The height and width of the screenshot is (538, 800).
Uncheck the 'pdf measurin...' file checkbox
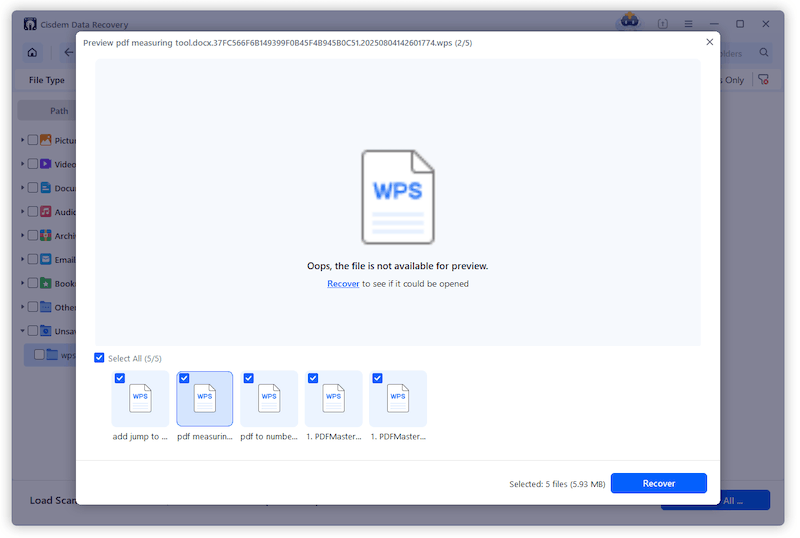point(184,378)
